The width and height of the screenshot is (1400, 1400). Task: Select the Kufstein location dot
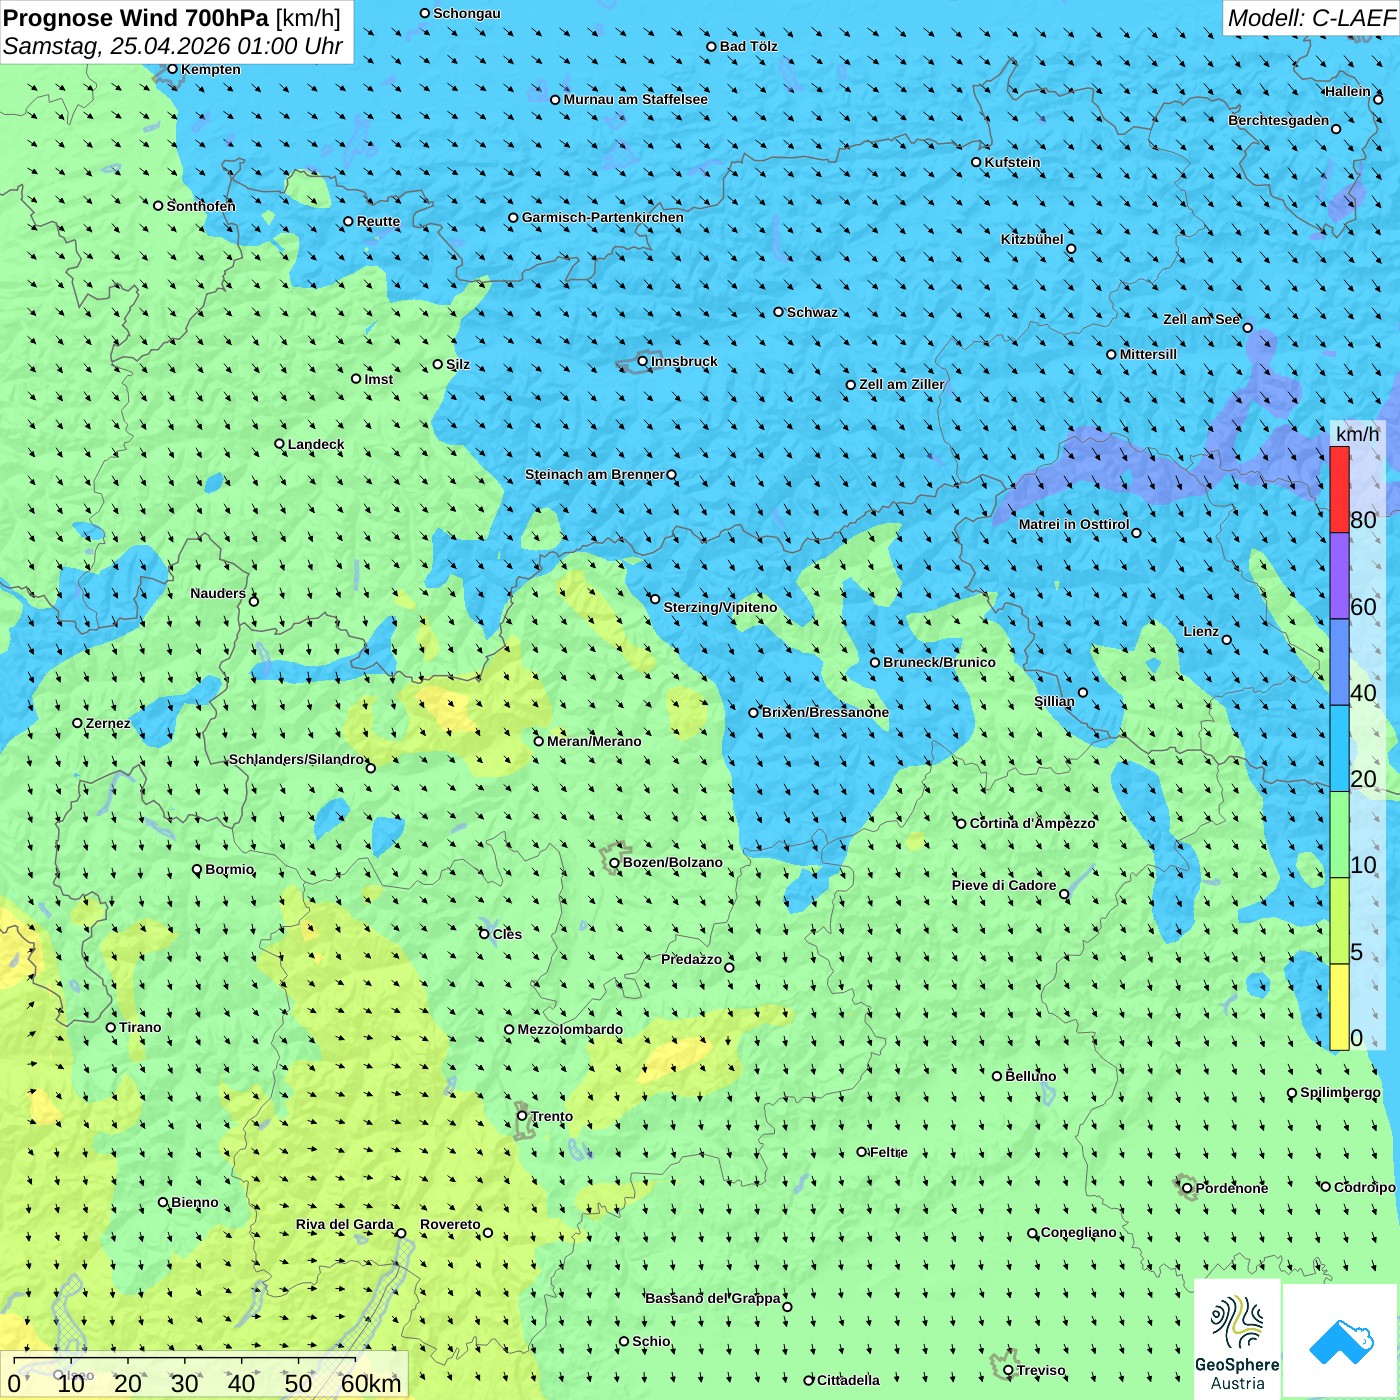click(x=976, y=162)
